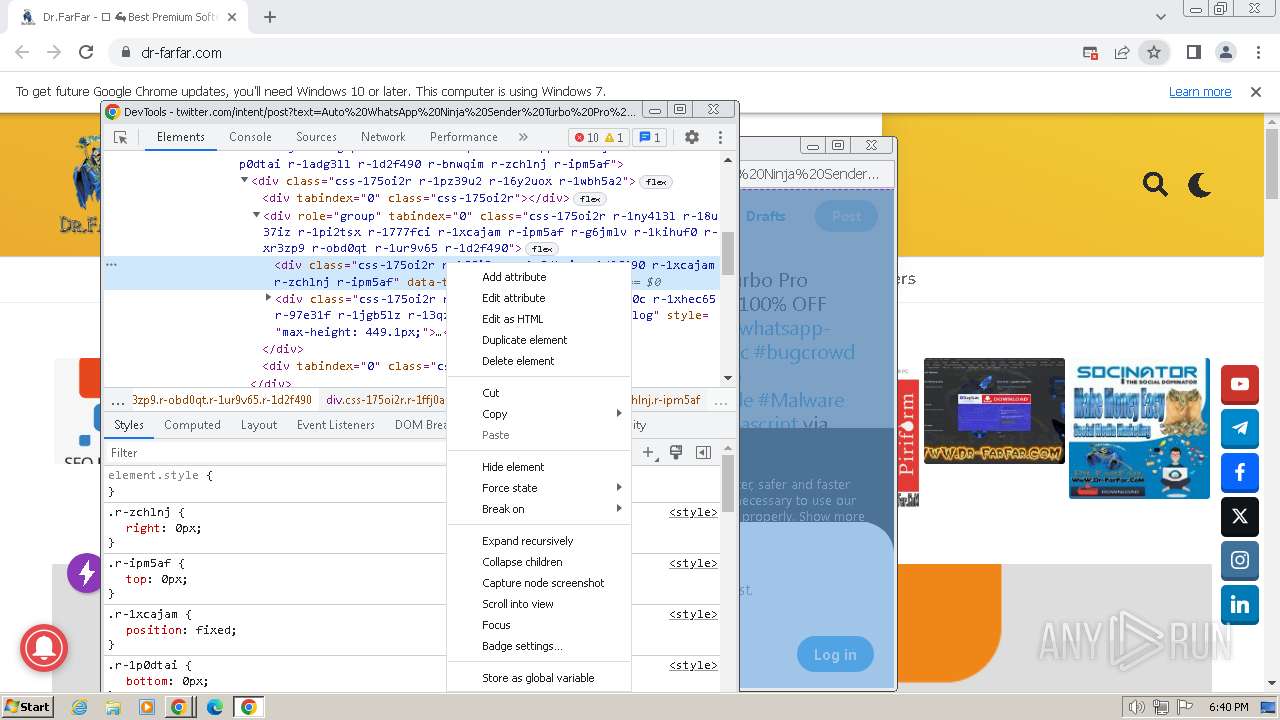The width and height of the screenshot is (1280, 720).
Task: Choose Delete element
Action: coord(539,361)
